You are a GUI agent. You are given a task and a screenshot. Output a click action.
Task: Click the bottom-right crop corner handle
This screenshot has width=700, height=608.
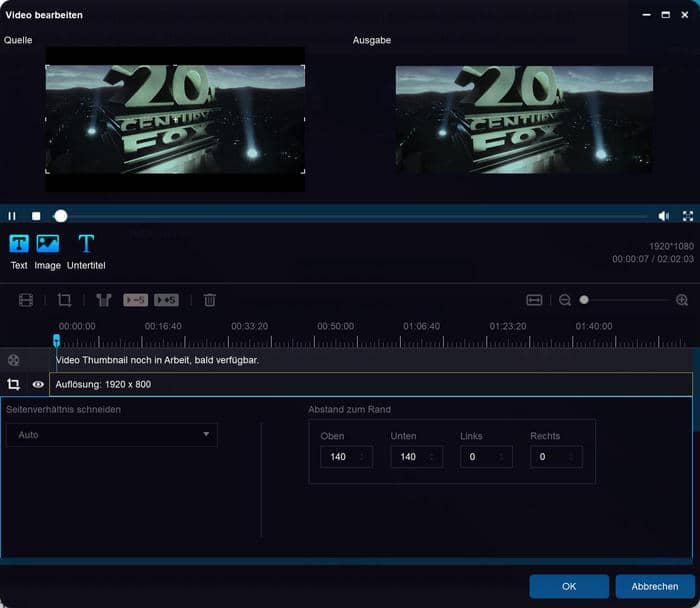click(x=304, y=171)
